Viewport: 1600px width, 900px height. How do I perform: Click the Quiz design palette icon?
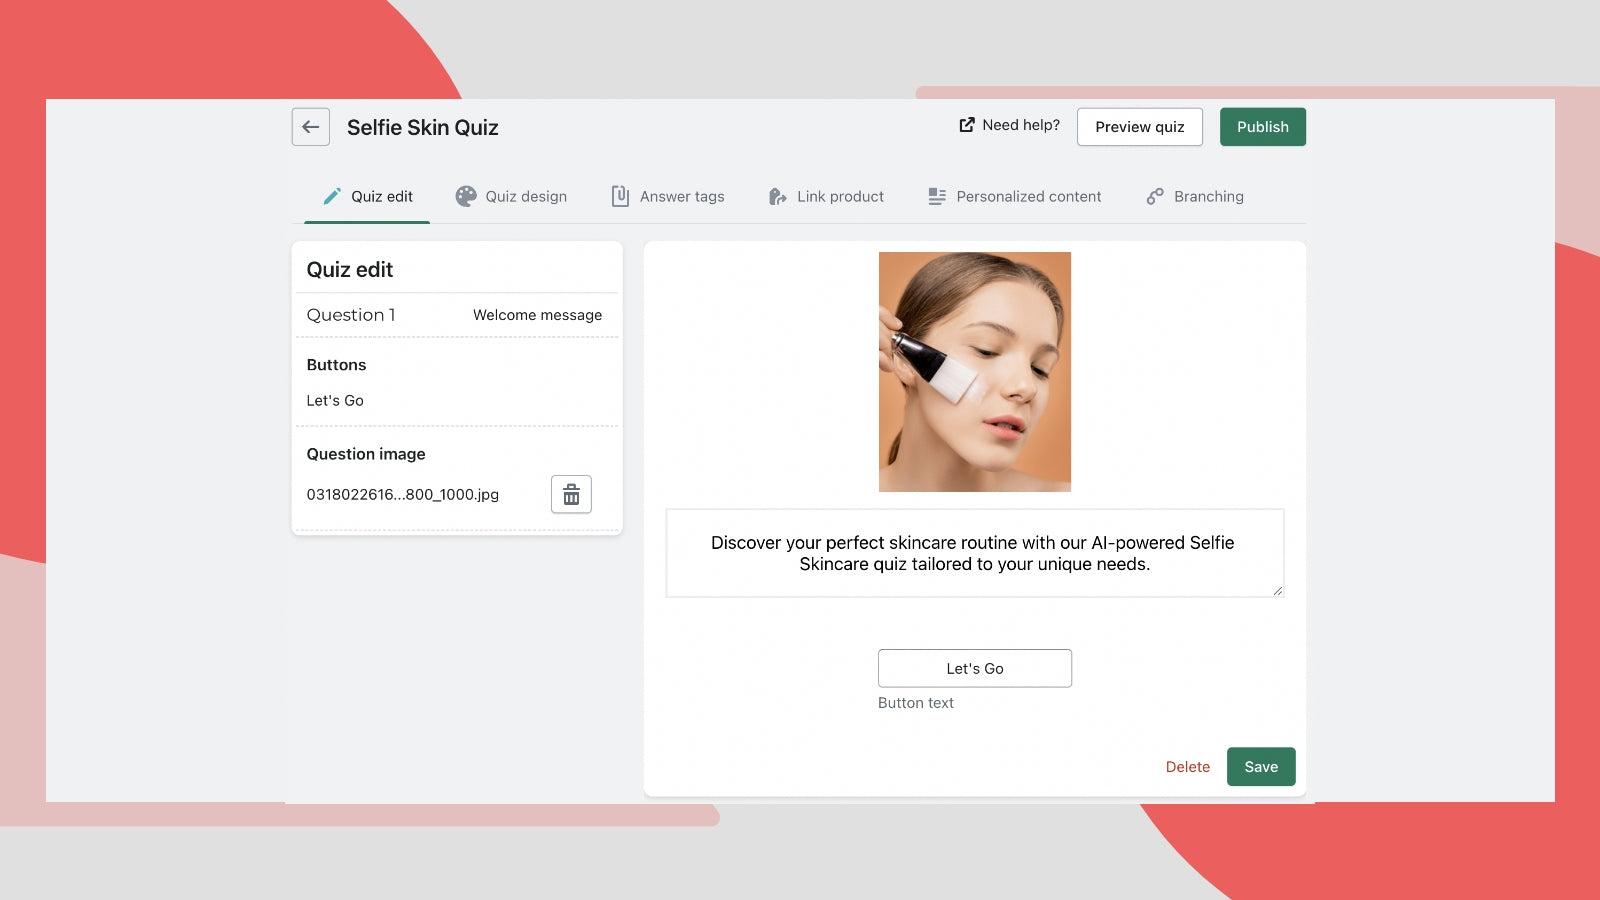coord(464,196)
